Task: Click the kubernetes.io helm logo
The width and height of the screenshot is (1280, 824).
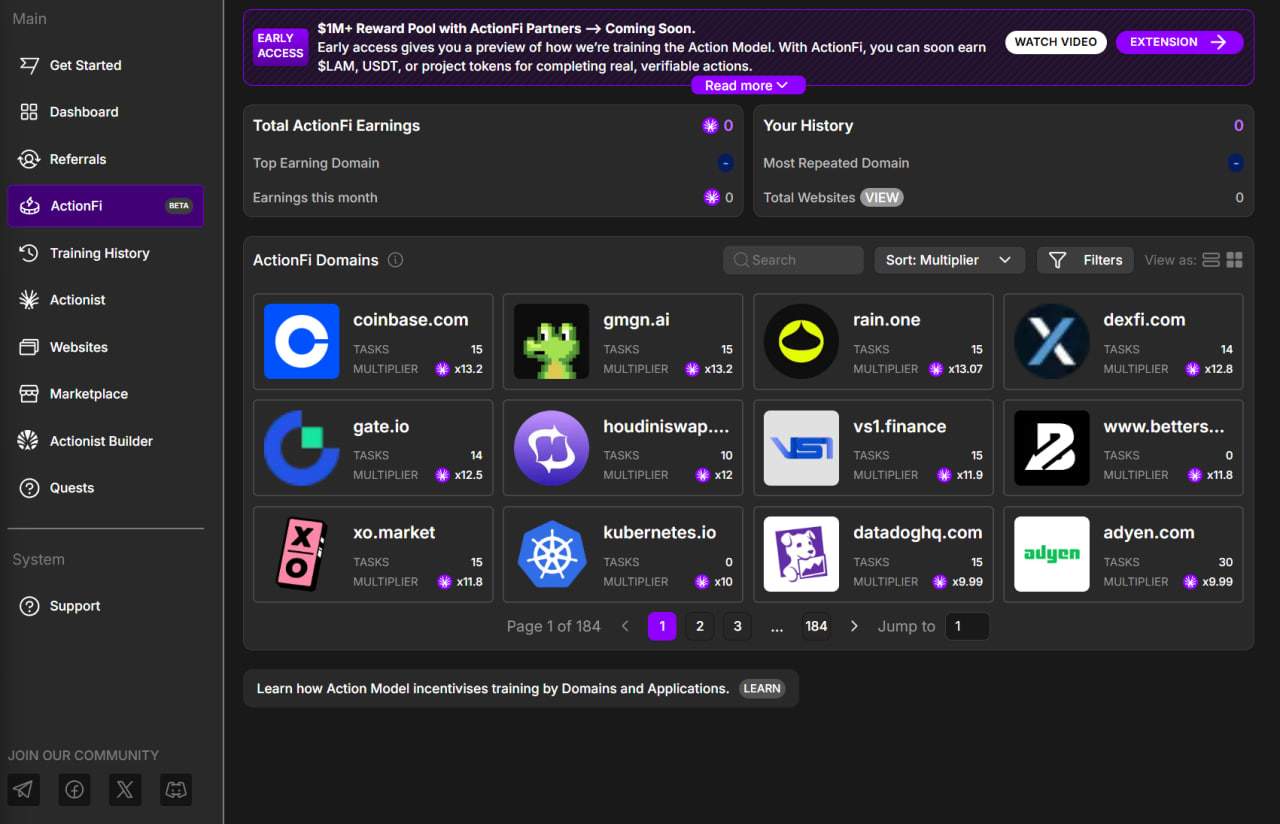Action: [x=551, y=554]
